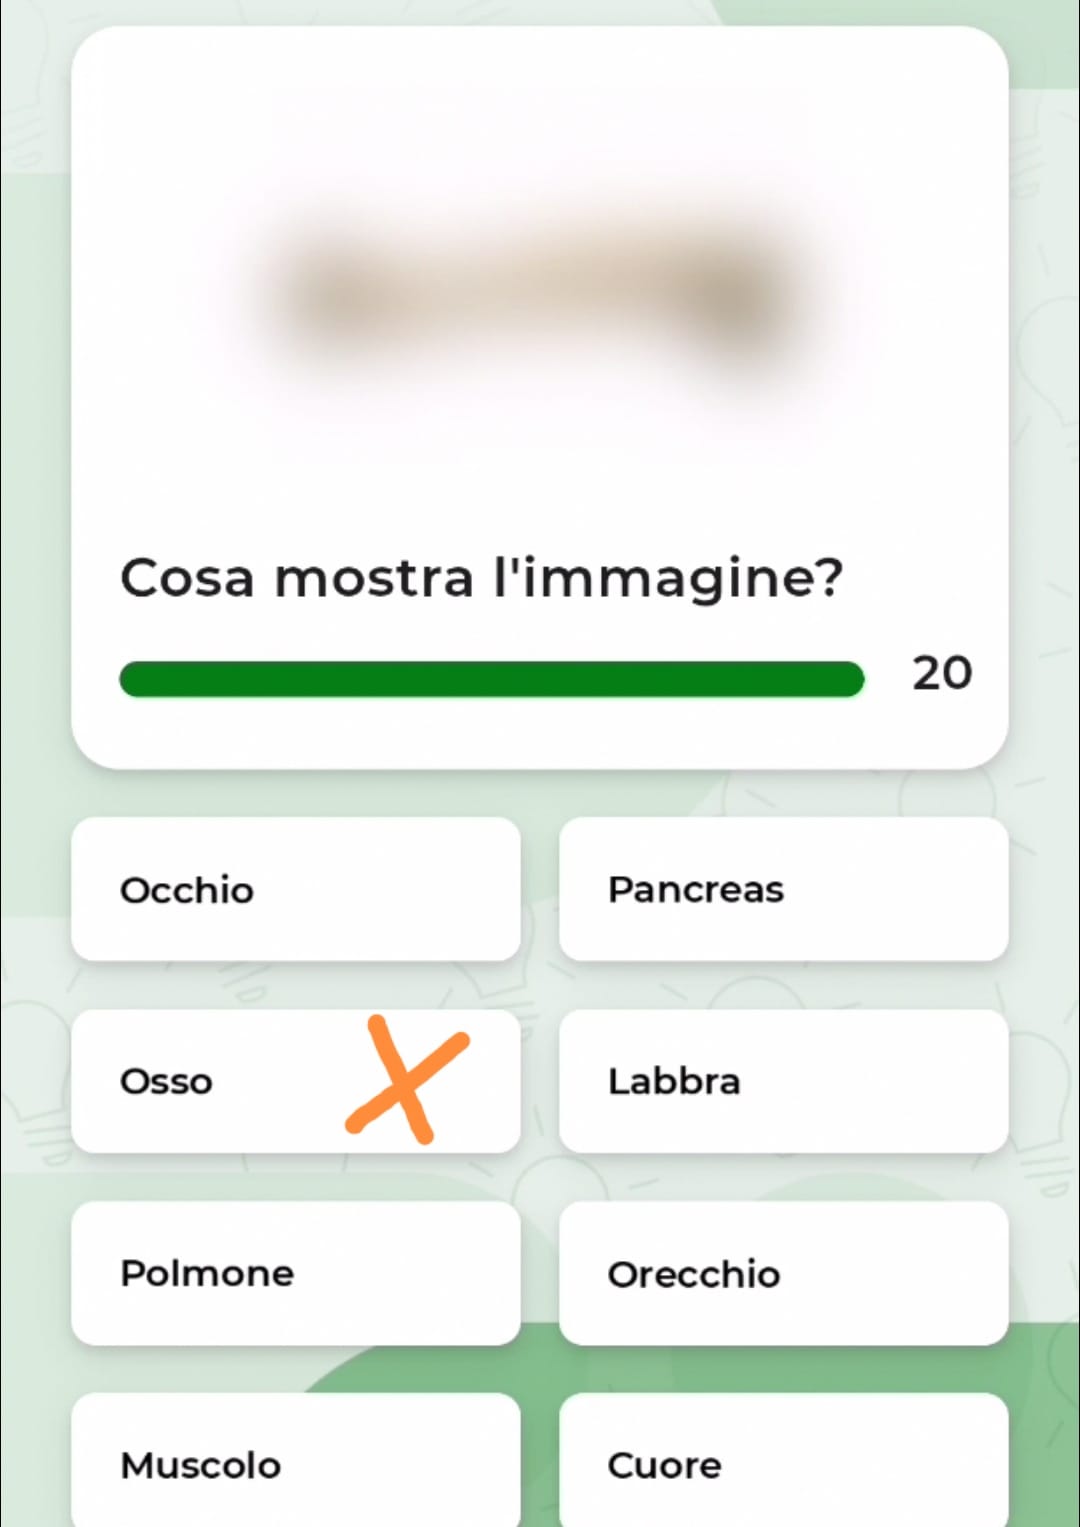The width and height of the screenshot is (1080, 1527).
Task: Click the timer number 20
Action: 941,673
